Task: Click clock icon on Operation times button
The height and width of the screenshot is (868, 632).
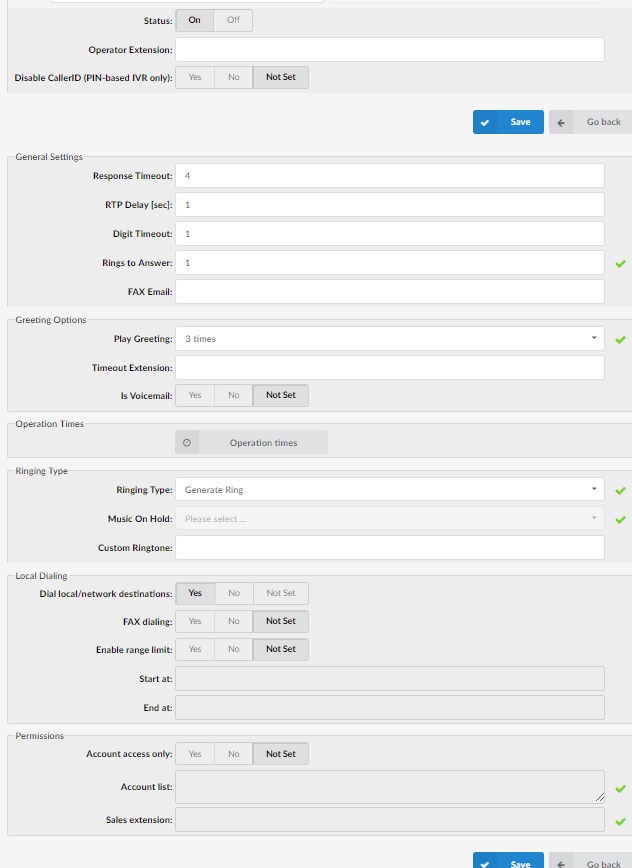Action: pos(187,443)
